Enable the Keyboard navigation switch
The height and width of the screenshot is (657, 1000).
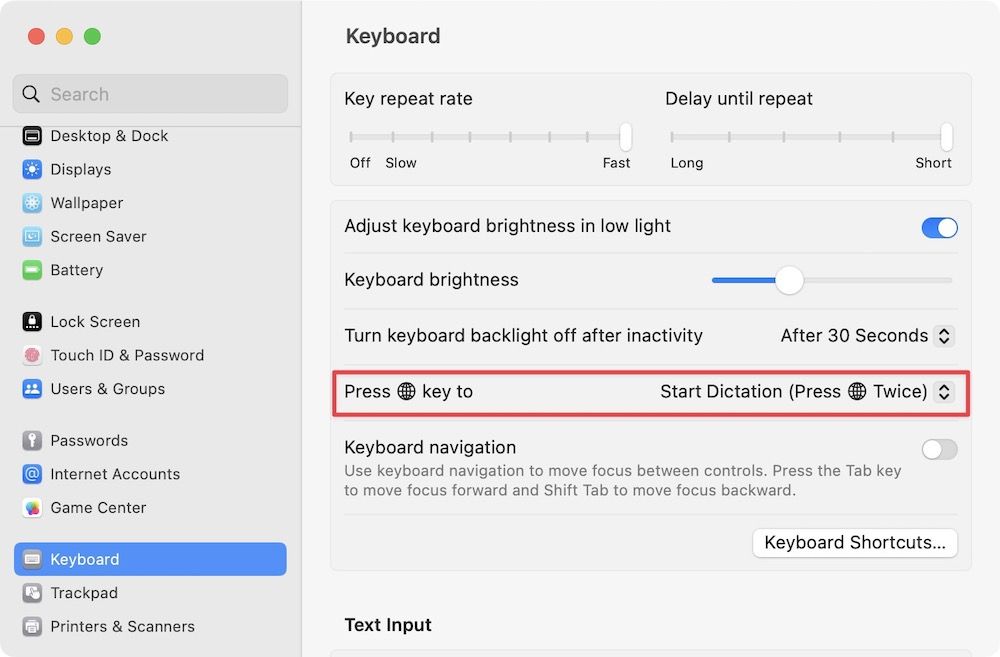coord(939,449)
